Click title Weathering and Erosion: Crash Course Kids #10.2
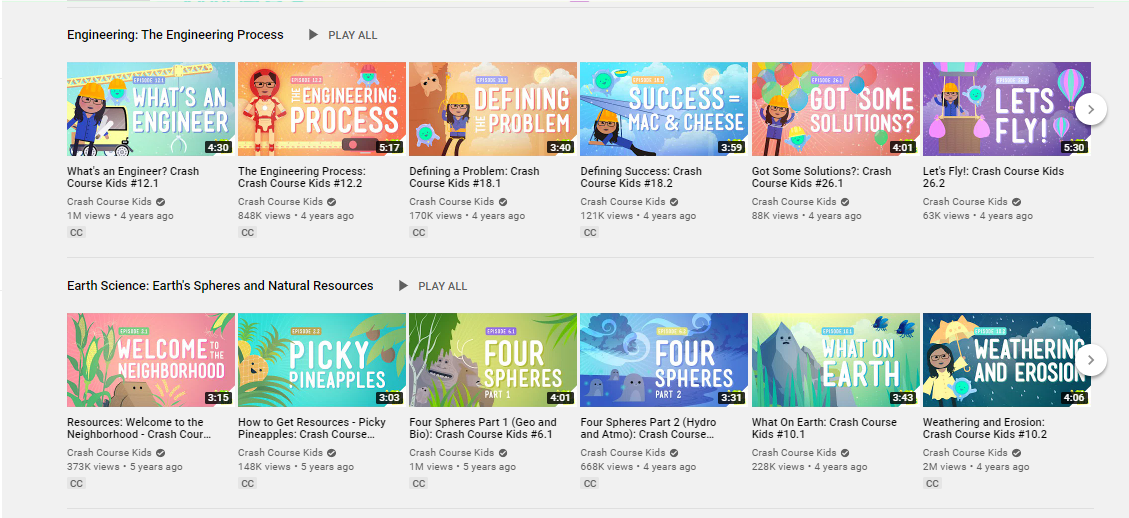 985,428
